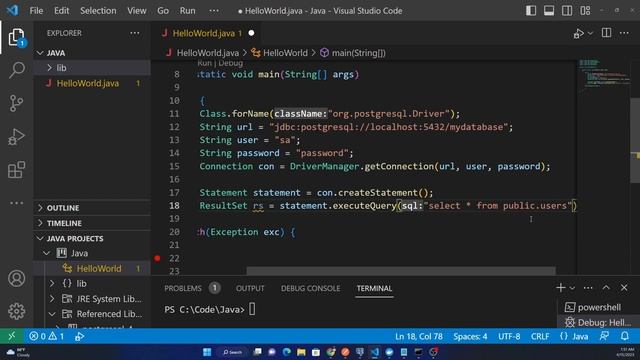This screenshot has width=640, height=360.
Task: Collapse the Java project node
Action: tap(92, 253)
